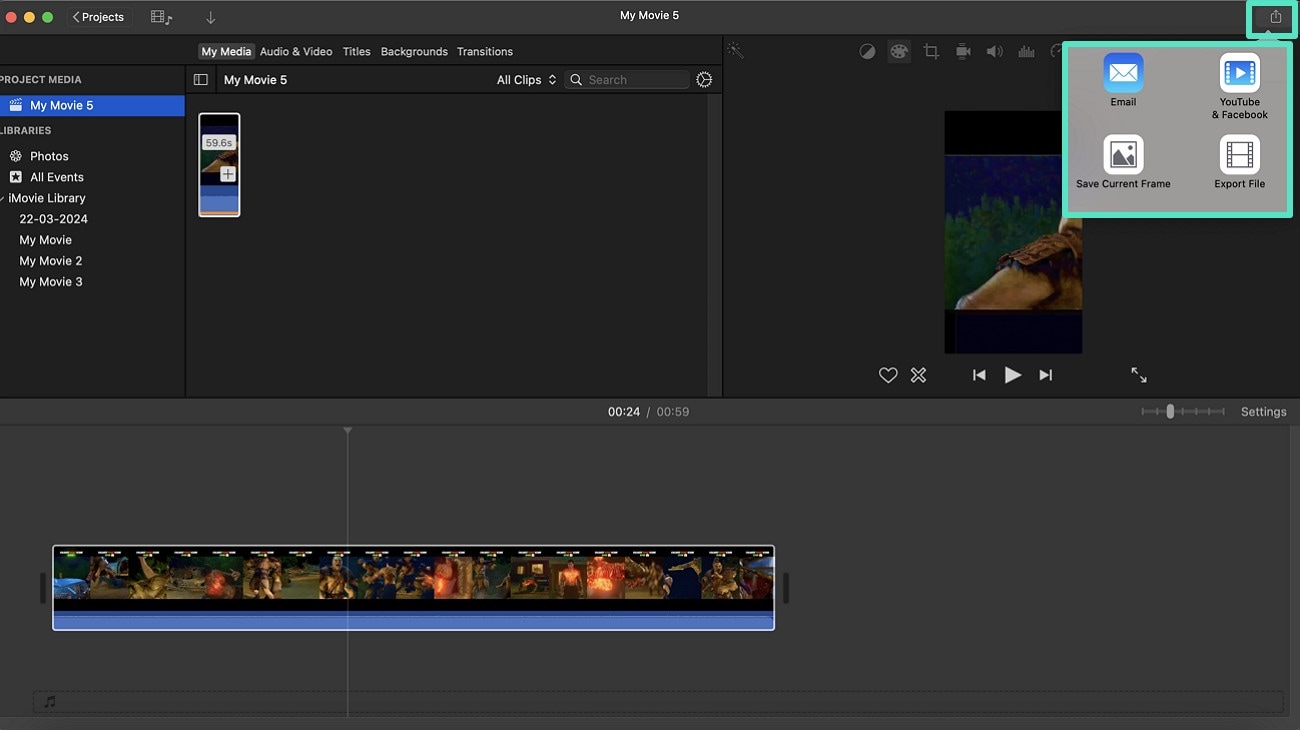Choose Save Current Frame
Viewport: 1300px width, 730px height.
point(1123,163)
